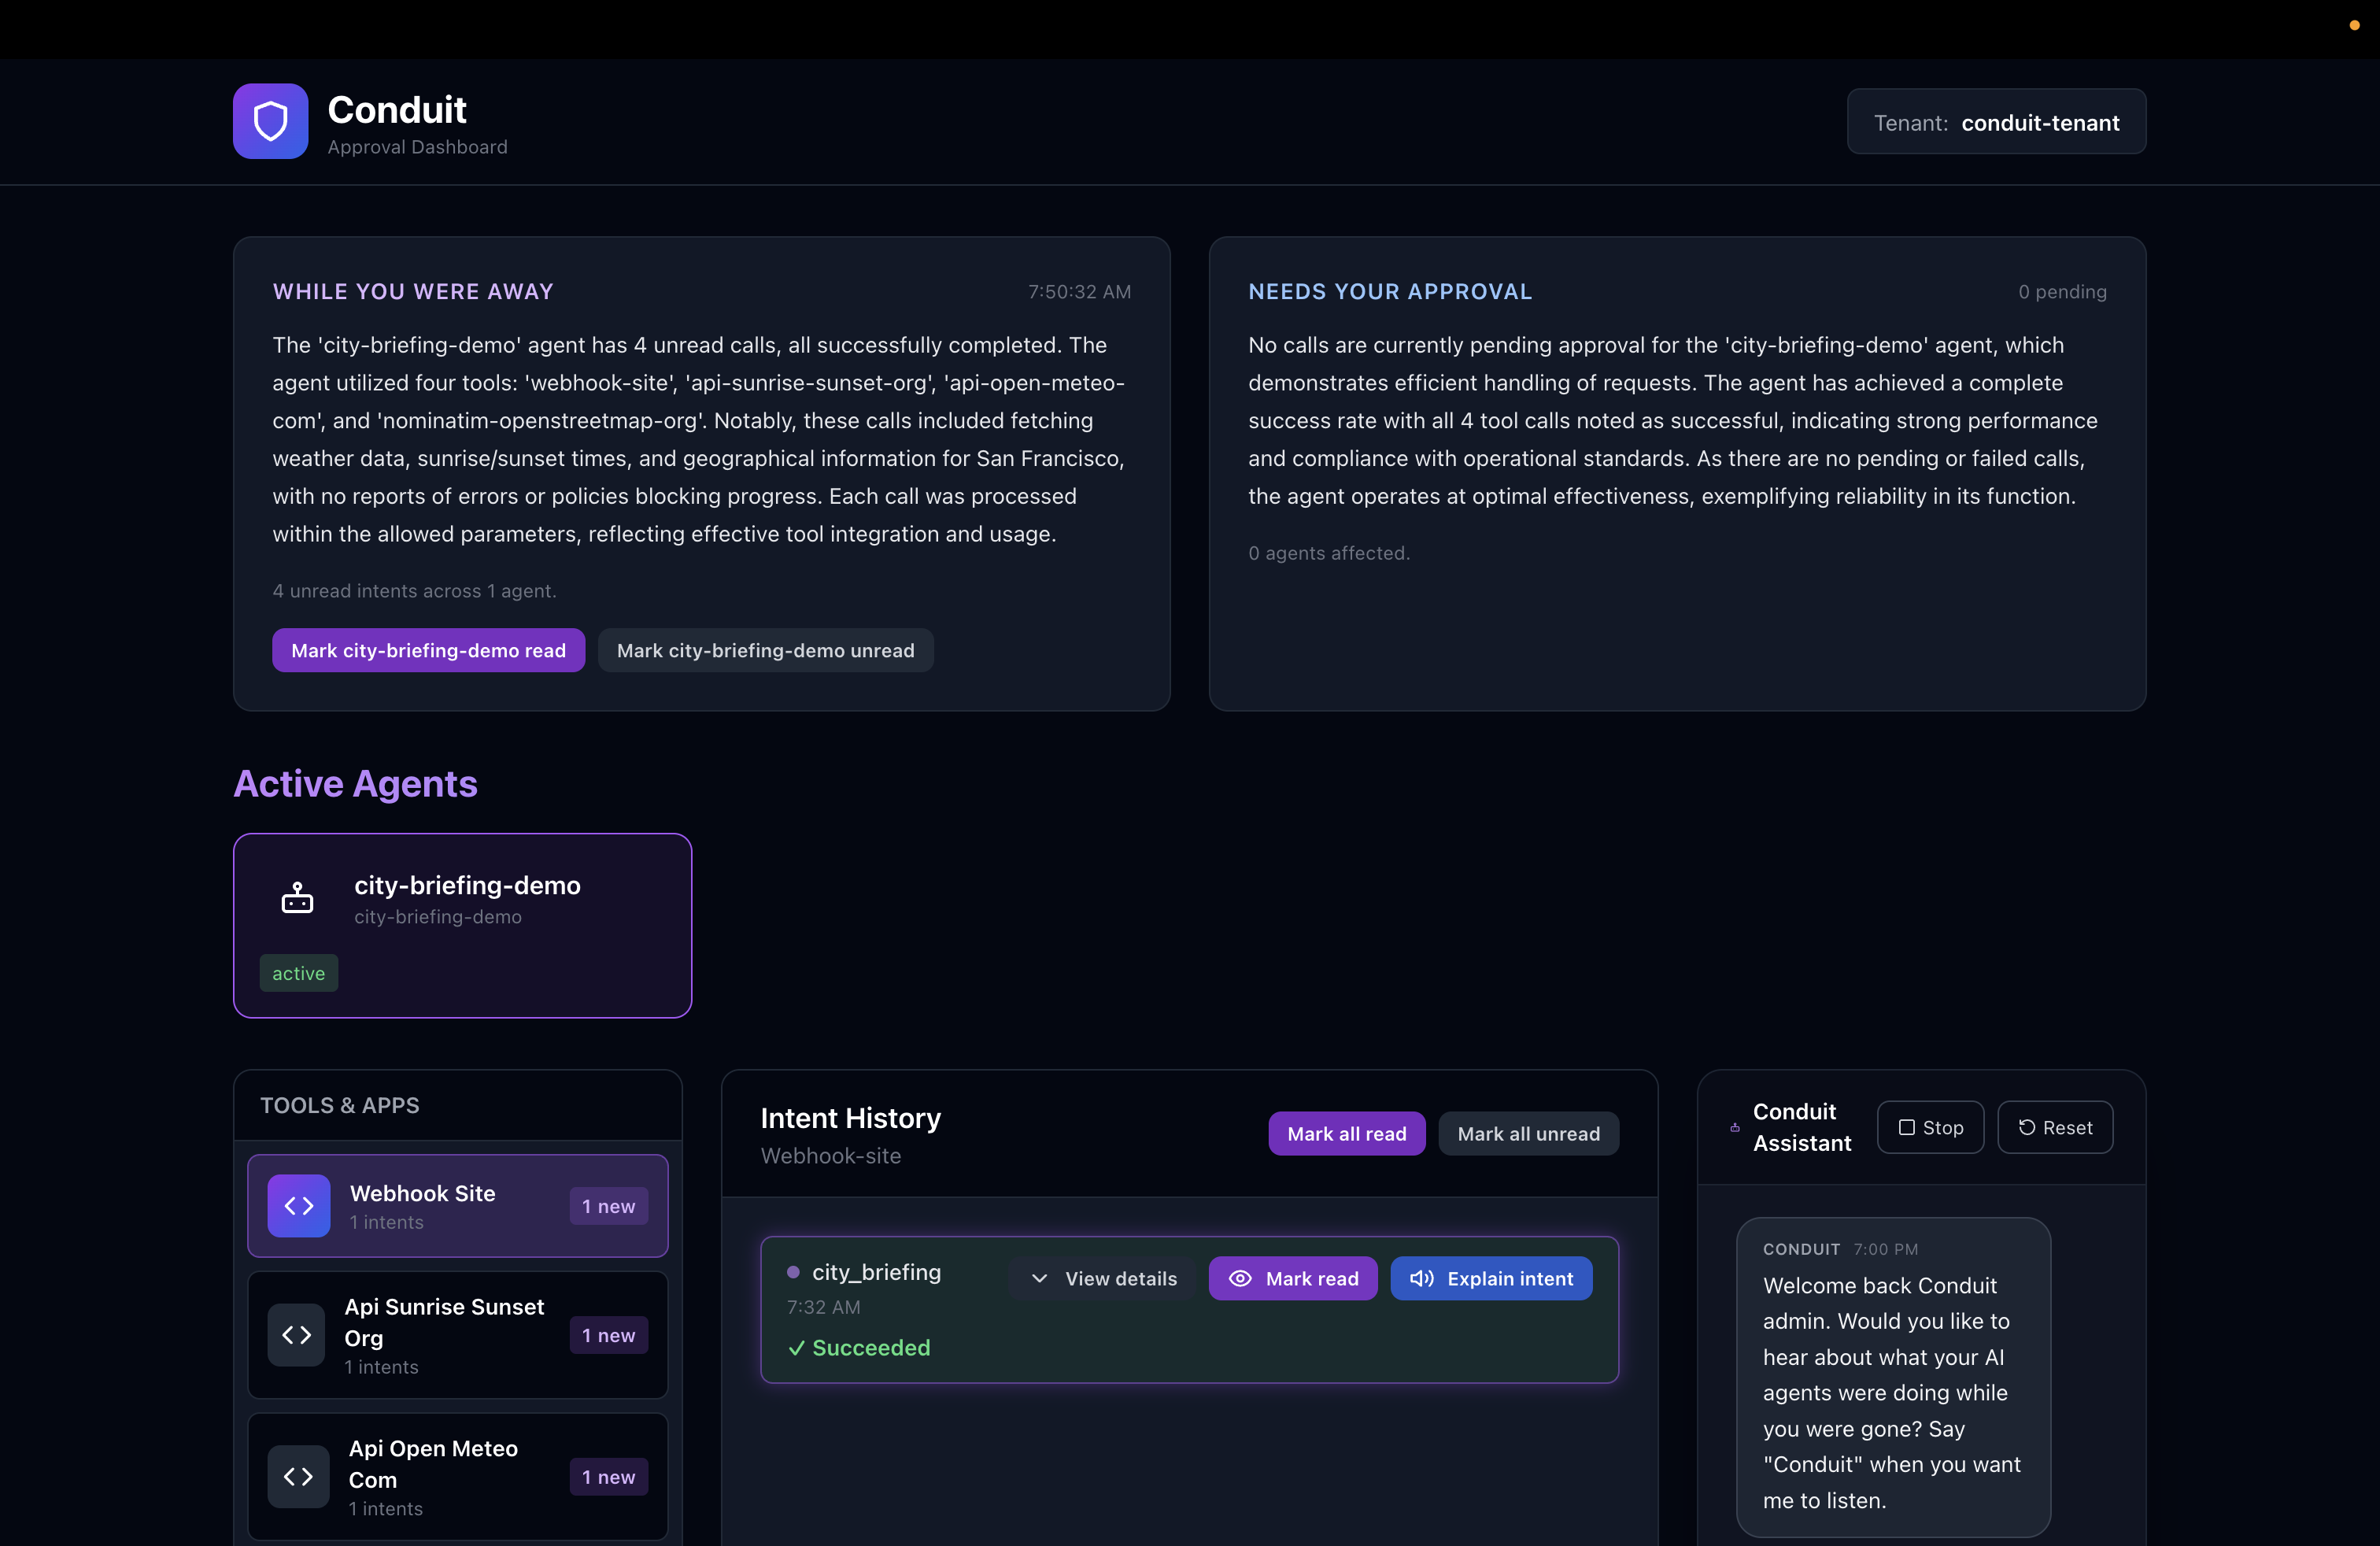2380x1546 pixels.
Task: Expand View details for city_briefing
Action: point(1103,1278)
